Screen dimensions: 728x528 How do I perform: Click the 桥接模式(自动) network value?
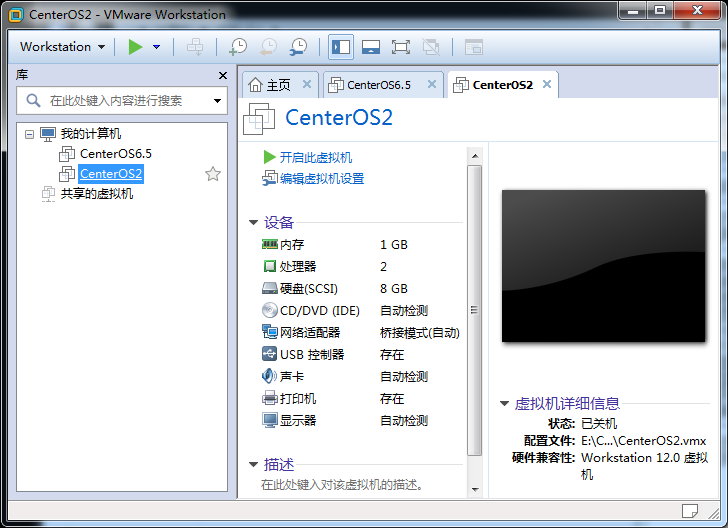click(x=420, y=332)
